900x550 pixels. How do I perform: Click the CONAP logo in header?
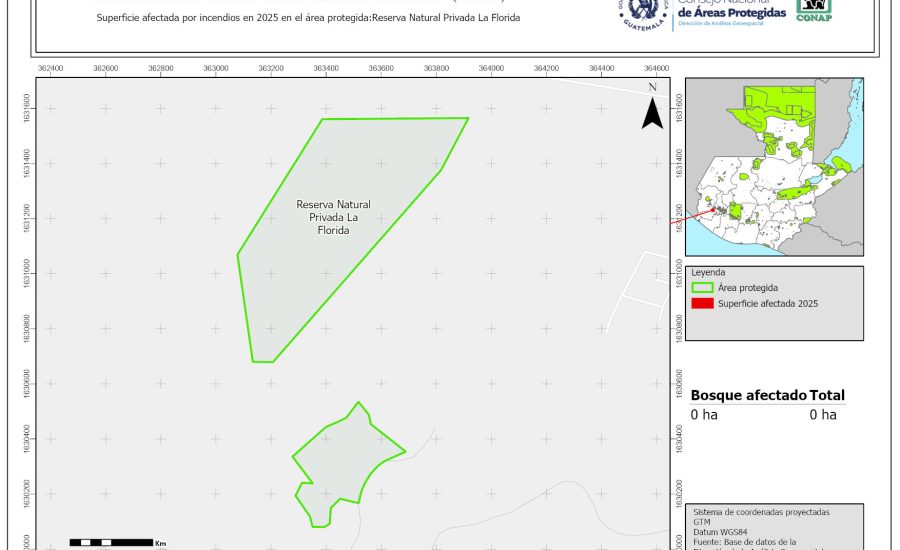pyautogui.click(x=813, y=10)
